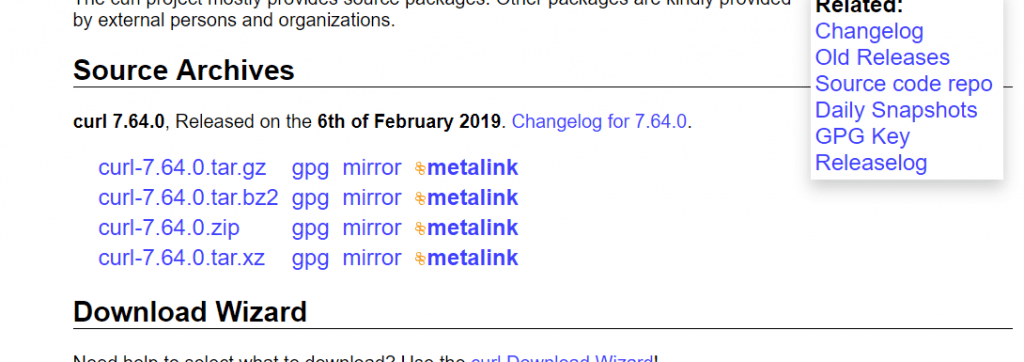Go to Old Releases page
The height and width of the screenshot is (362, 1024).
pos(882,58)
